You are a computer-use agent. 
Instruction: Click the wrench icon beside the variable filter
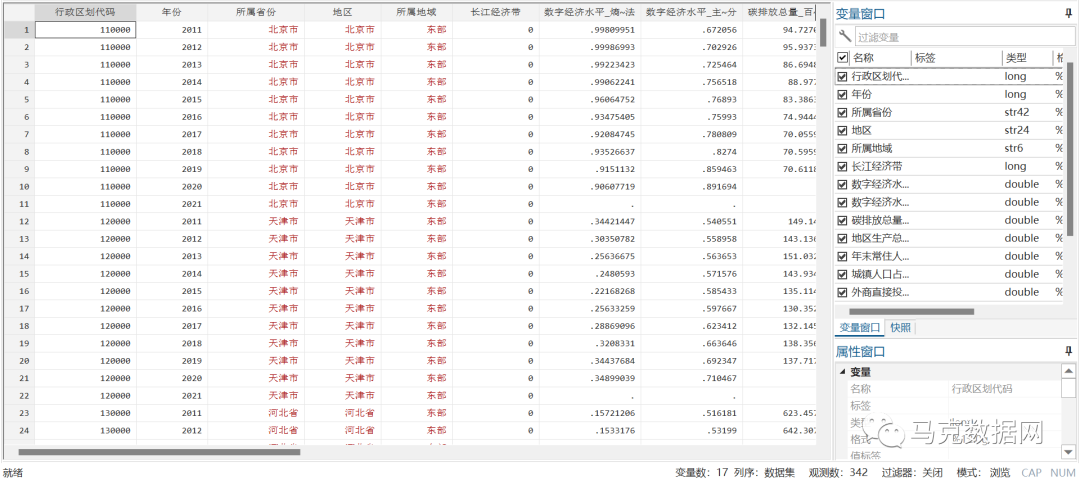[844, 36]
